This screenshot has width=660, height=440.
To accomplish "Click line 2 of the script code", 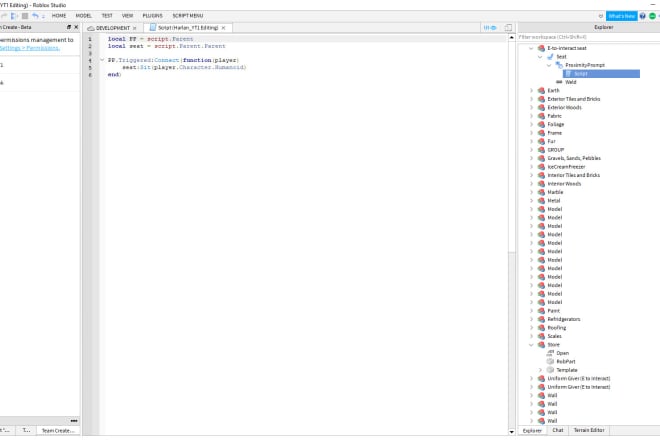I will pyautogui.click(x=166, y=46).
